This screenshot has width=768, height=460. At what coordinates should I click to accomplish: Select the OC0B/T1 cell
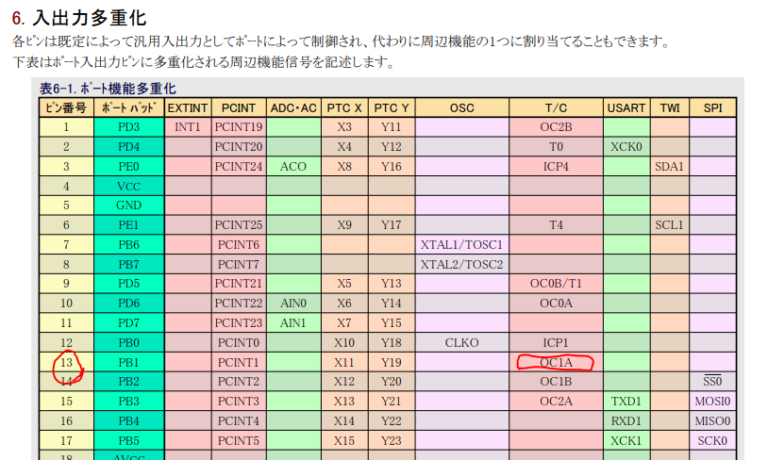tap(556, 283)
